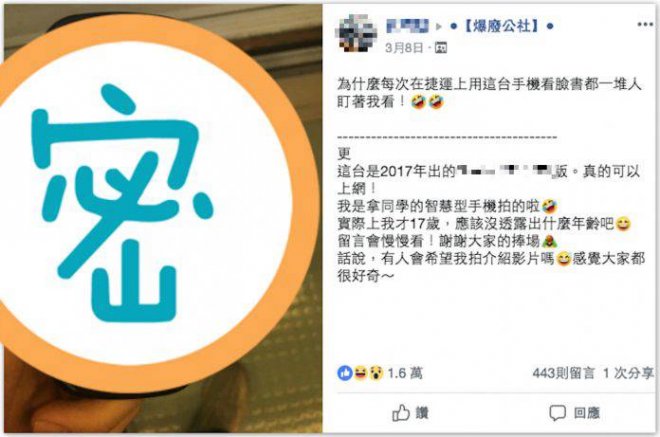
Task: View the 443則留言 comments list
Action: [x=563, y=373]
